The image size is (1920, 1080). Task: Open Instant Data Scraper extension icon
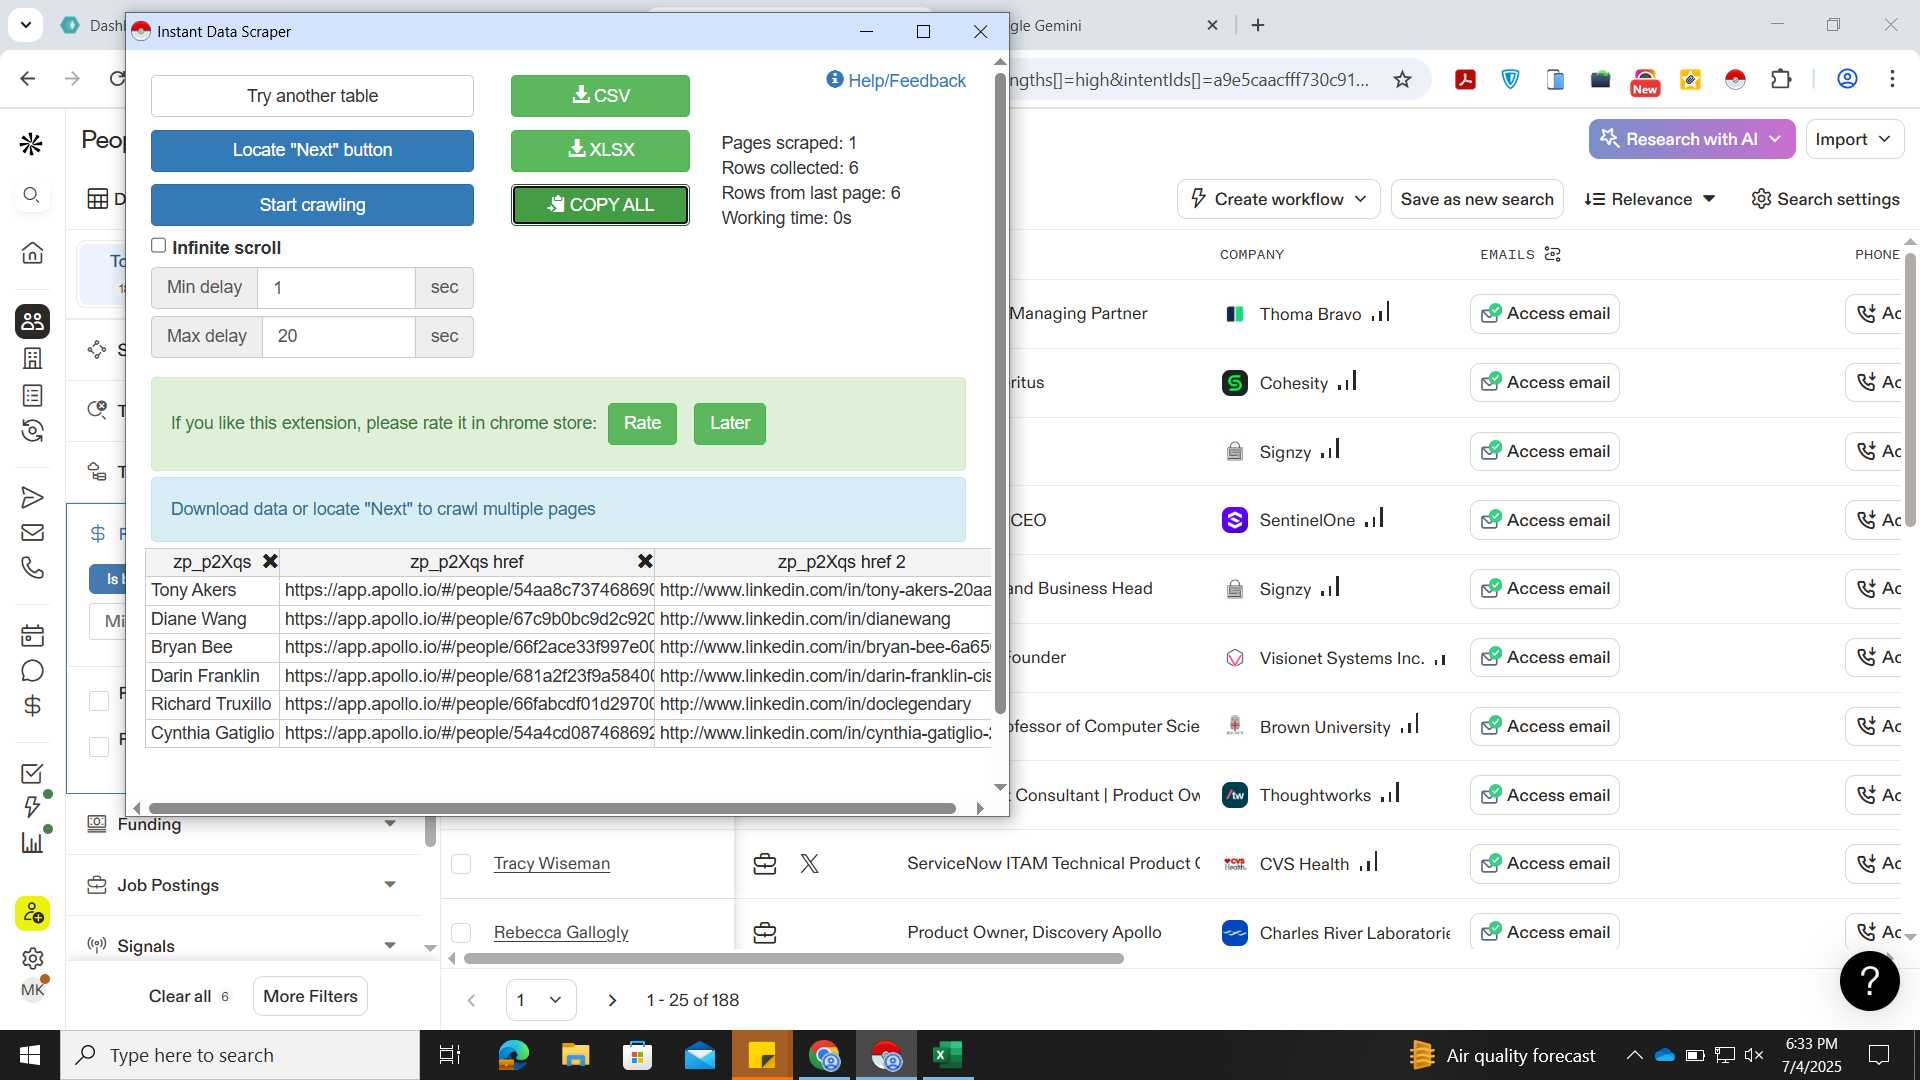pyautogui.click(x=1735, y=80)
